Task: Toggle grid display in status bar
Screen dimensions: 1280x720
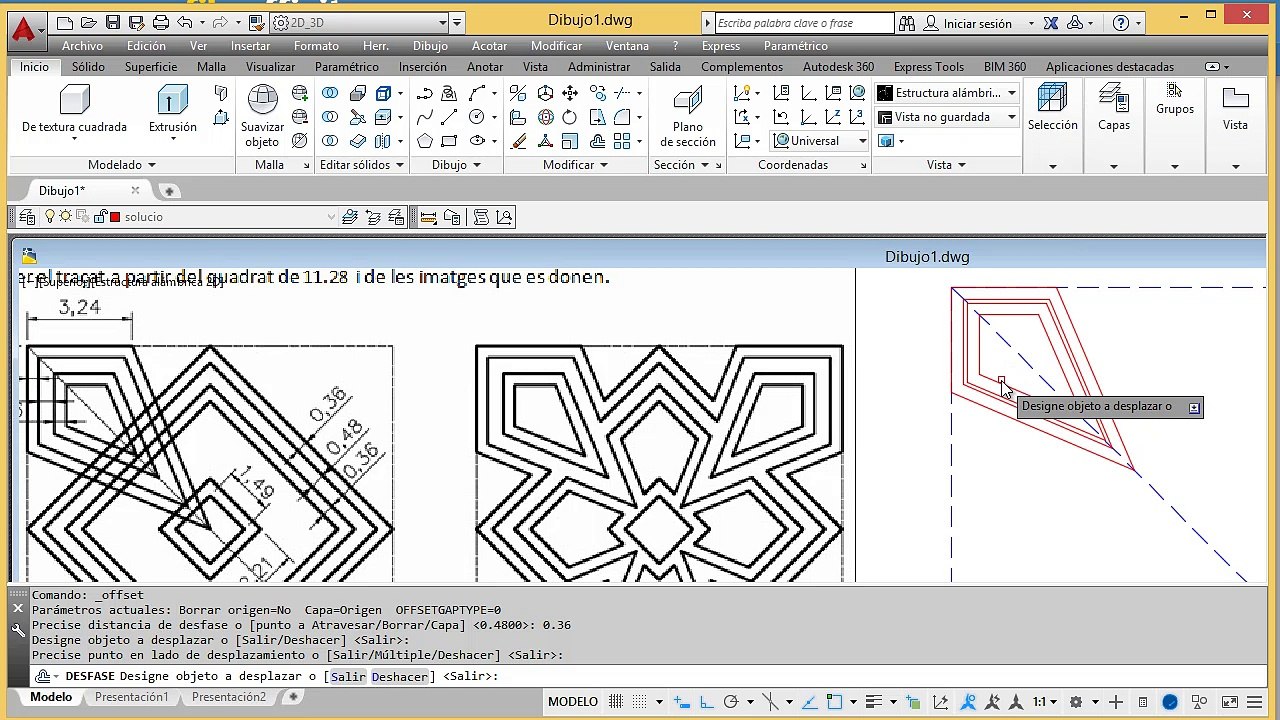Action: pyautogui.click(x=616, y=702)
